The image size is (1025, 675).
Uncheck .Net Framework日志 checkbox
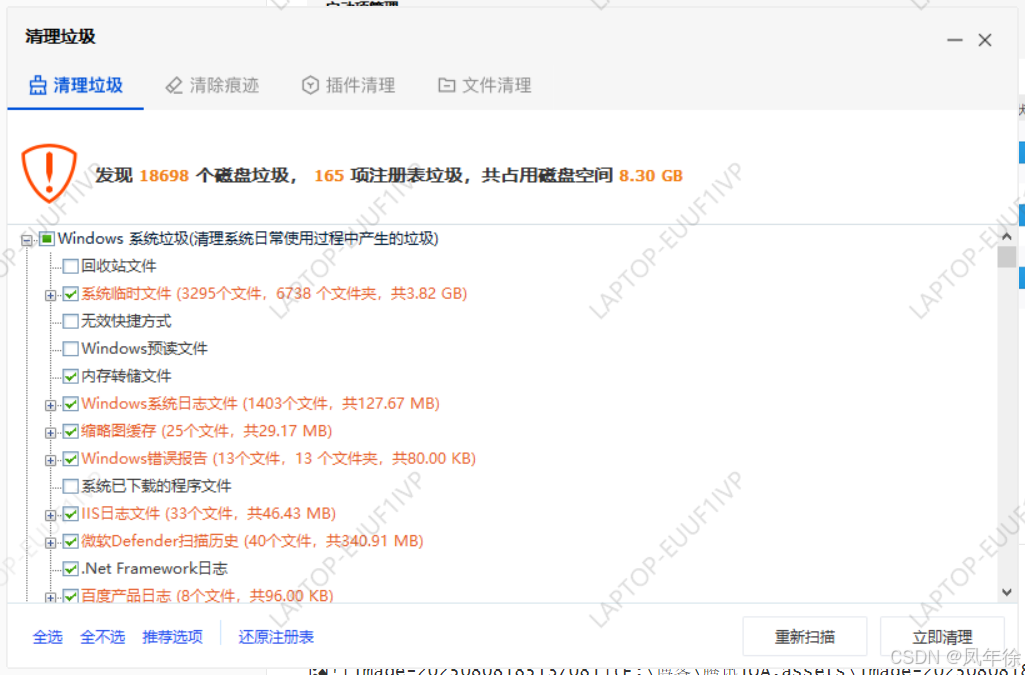pos(71,569)
